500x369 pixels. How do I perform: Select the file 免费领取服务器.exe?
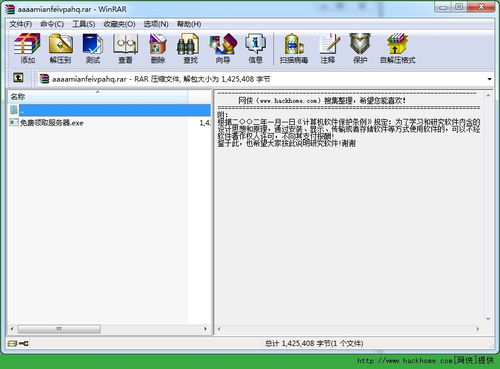click(x=52, y=123)
